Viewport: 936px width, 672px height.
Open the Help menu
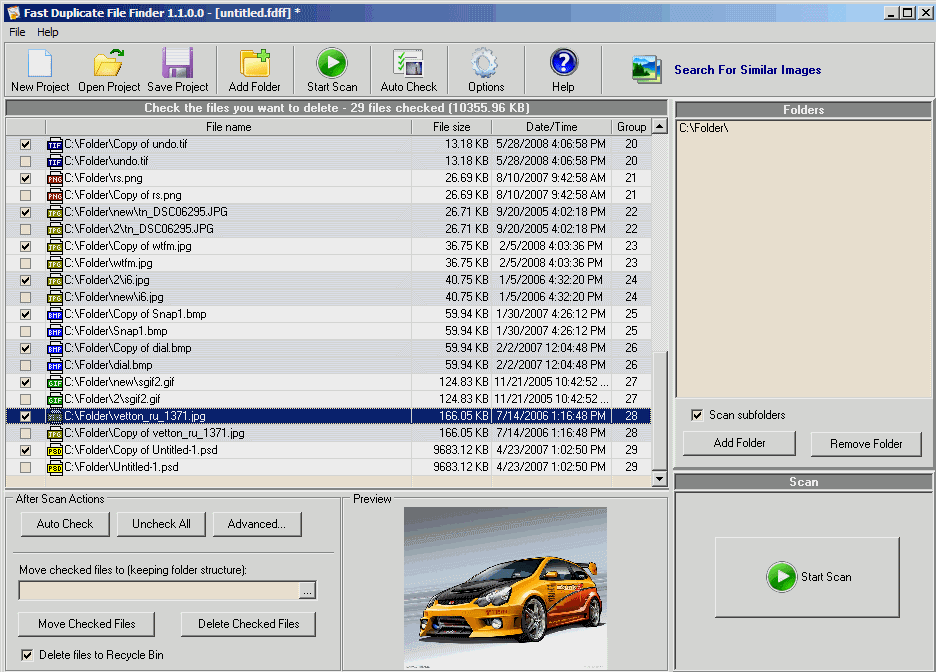48,32
